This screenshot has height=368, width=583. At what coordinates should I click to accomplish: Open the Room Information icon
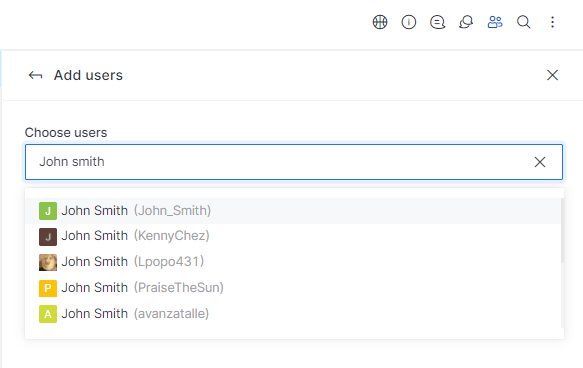[409, 22]
